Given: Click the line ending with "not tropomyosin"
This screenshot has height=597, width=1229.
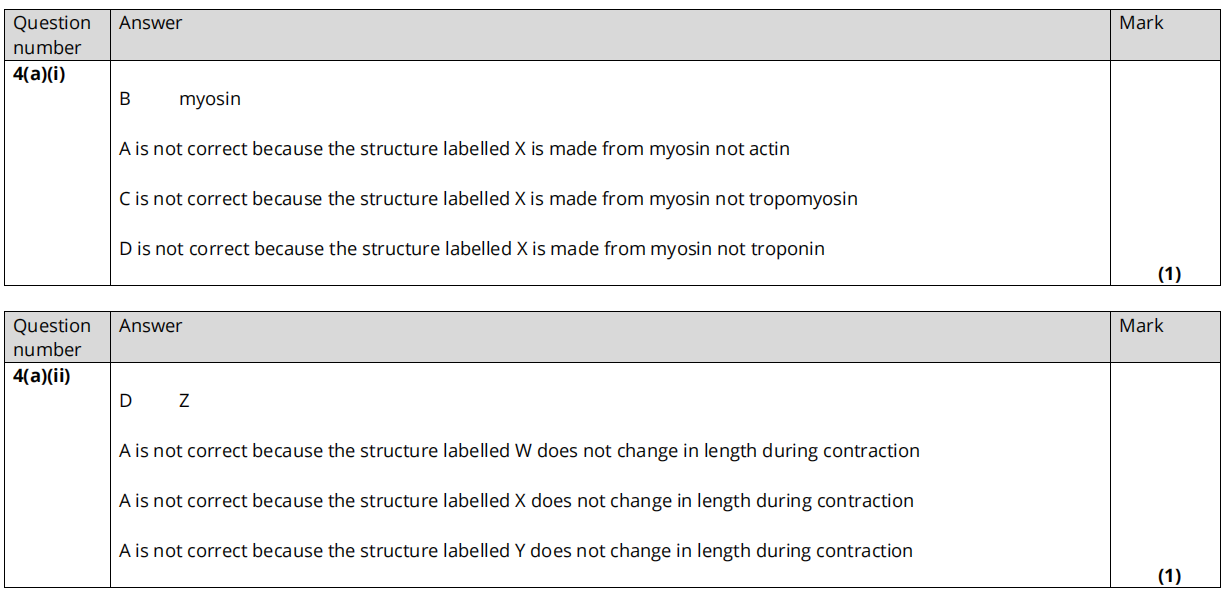Looking at the screenshot, I should 488,199.
